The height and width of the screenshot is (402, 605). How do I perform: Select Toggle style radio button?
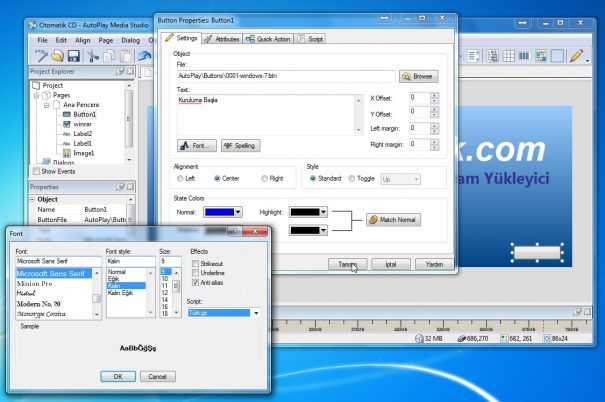click(x=352, y=178)
